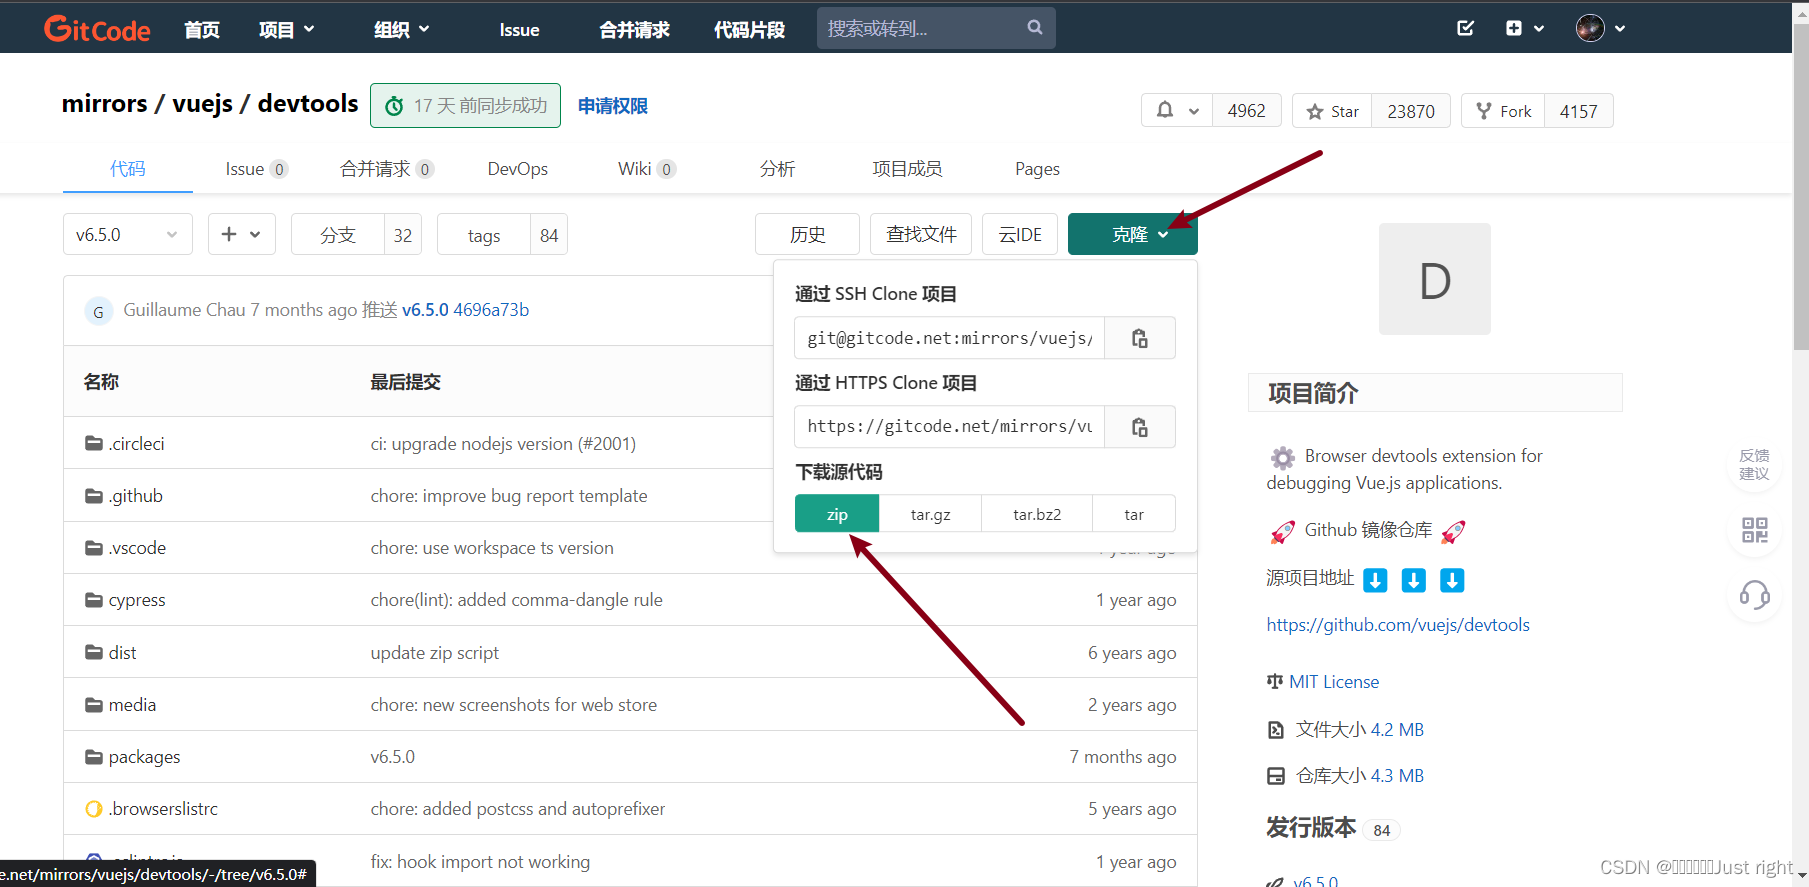Open the to-do checklist icon in header
Viewport: 1809px width, 887px height.
[1465, 28]
